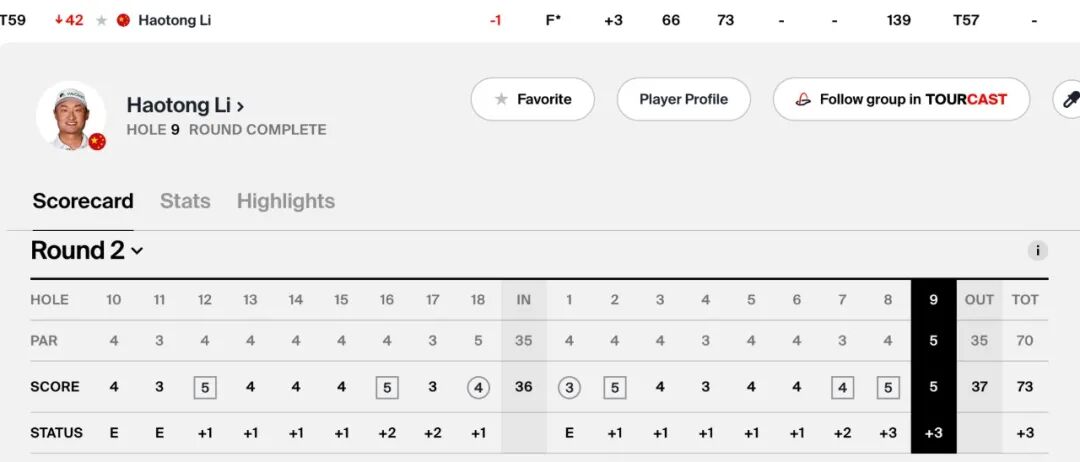Image resolution: width=1080 pixels, height=462 pixels.
Task: Click the partially visible microphone icon button
Action: (1068, 100)
